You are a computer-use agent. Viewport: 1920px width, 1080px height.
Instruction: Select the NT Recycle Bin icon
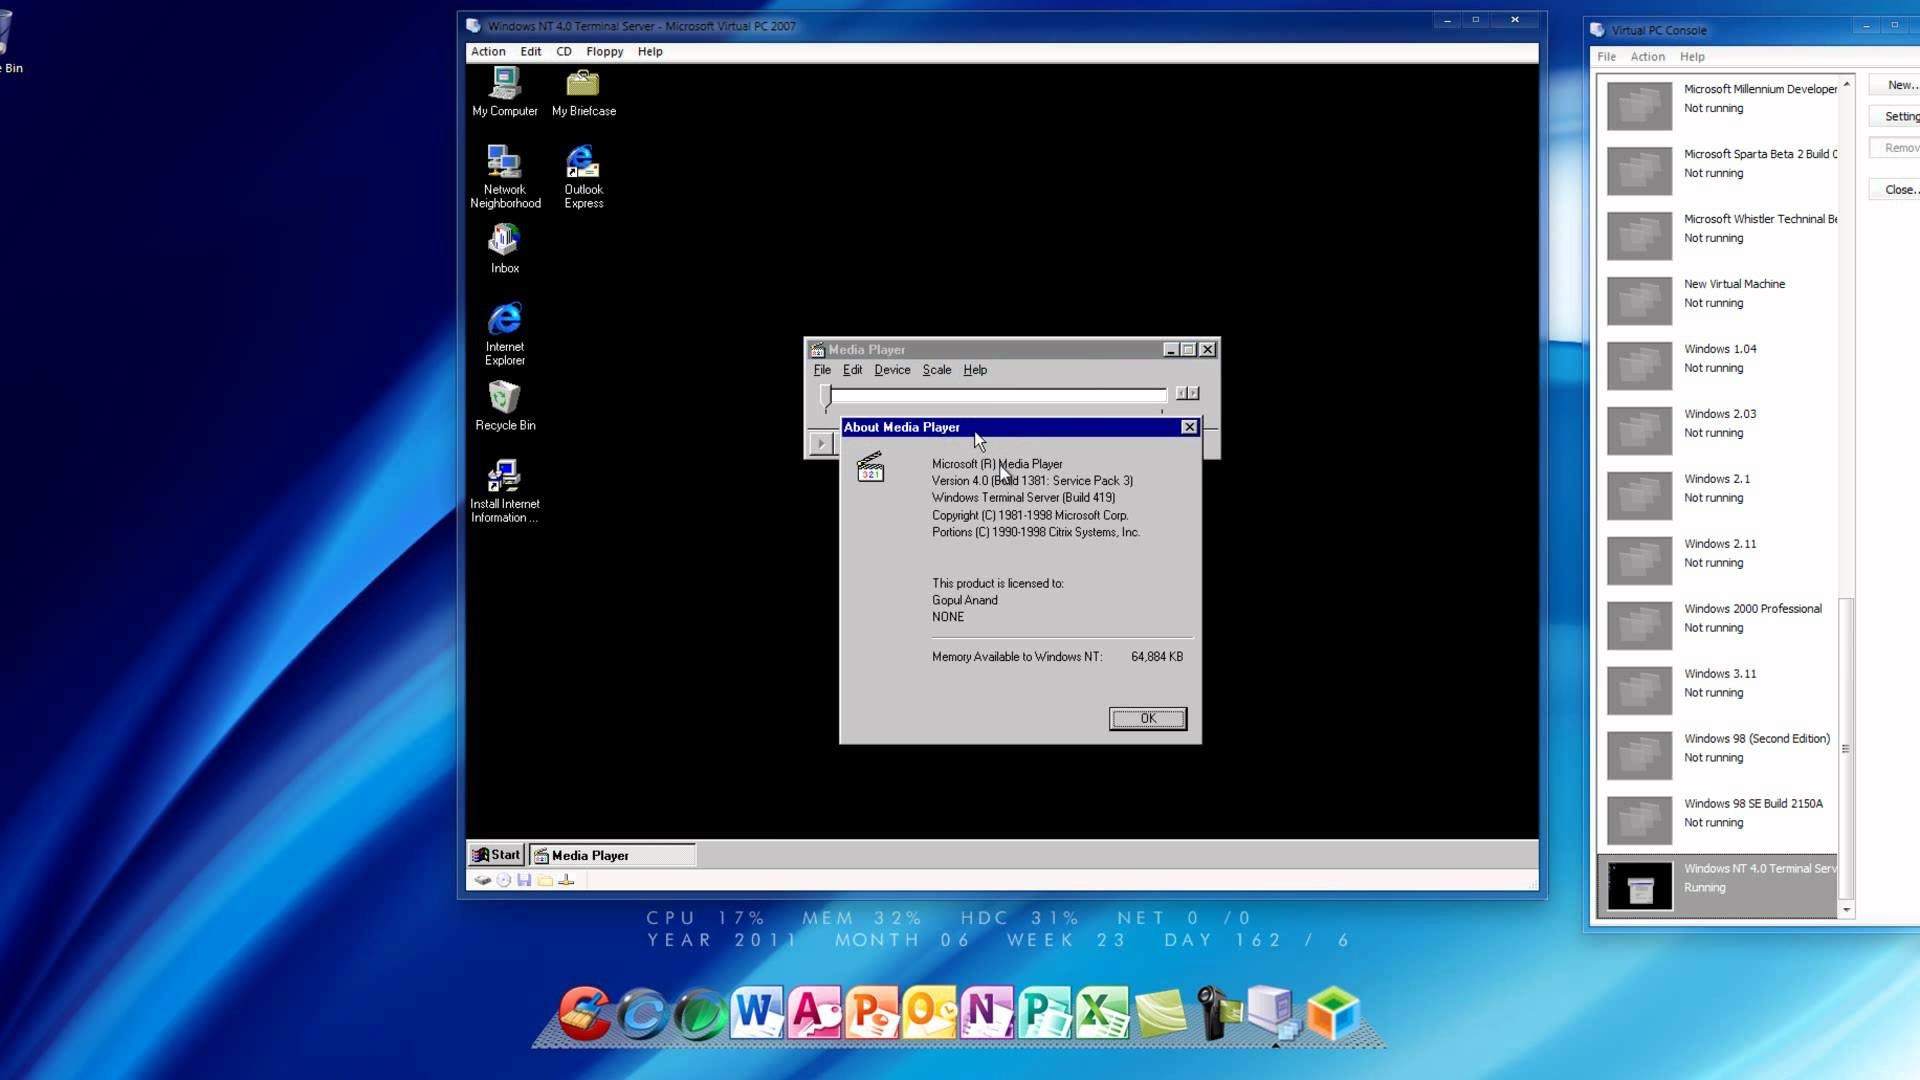pos(505,405)
